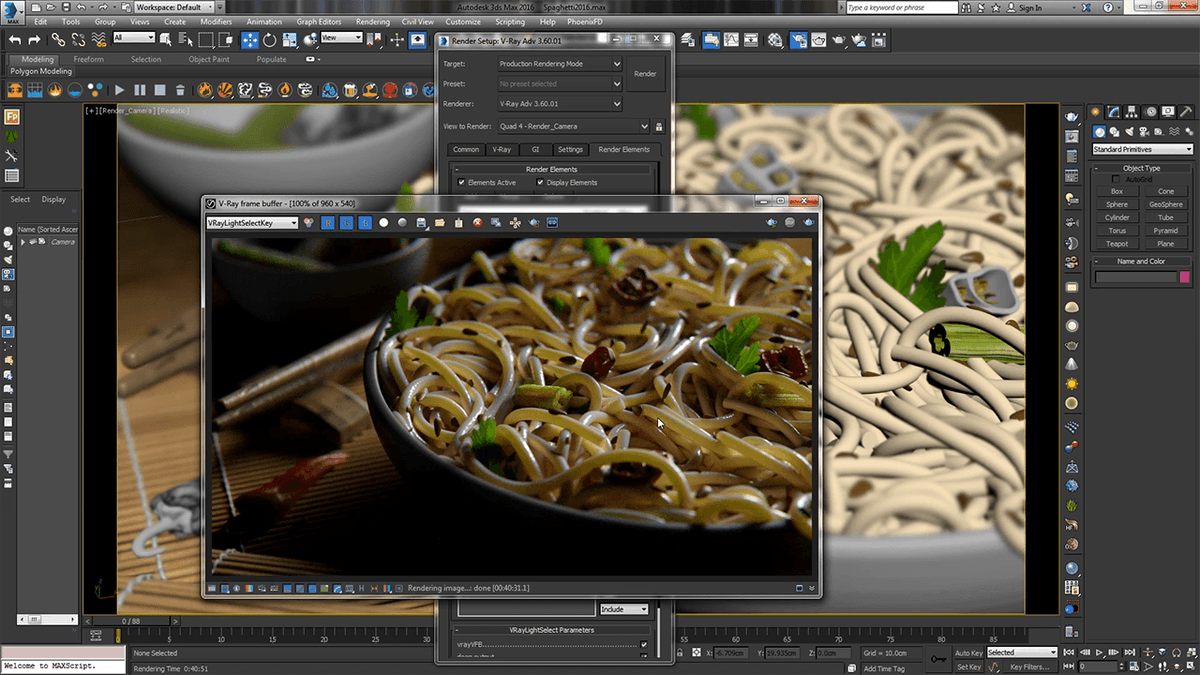
Task: Toggle the blue channel in V-Ray frame buffer
Action: click(365, 222)
